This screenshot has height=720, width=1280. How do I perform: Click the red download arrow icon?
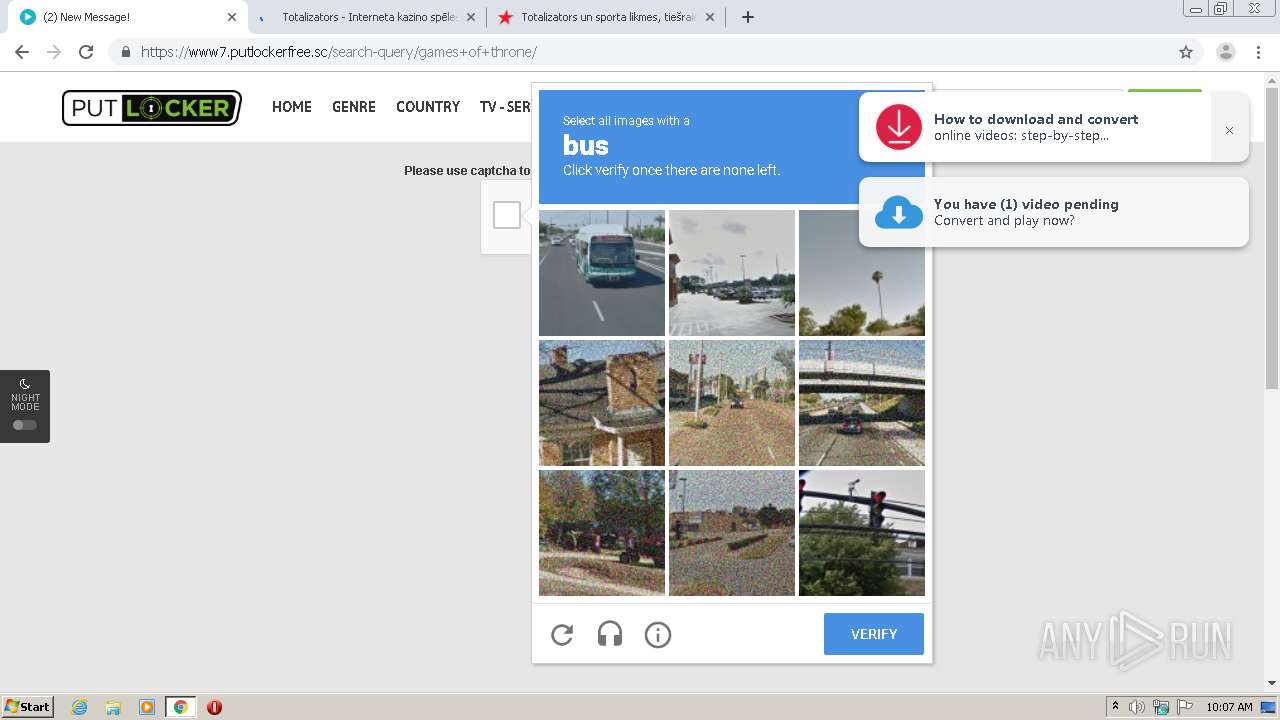click(x=899, y=127)
